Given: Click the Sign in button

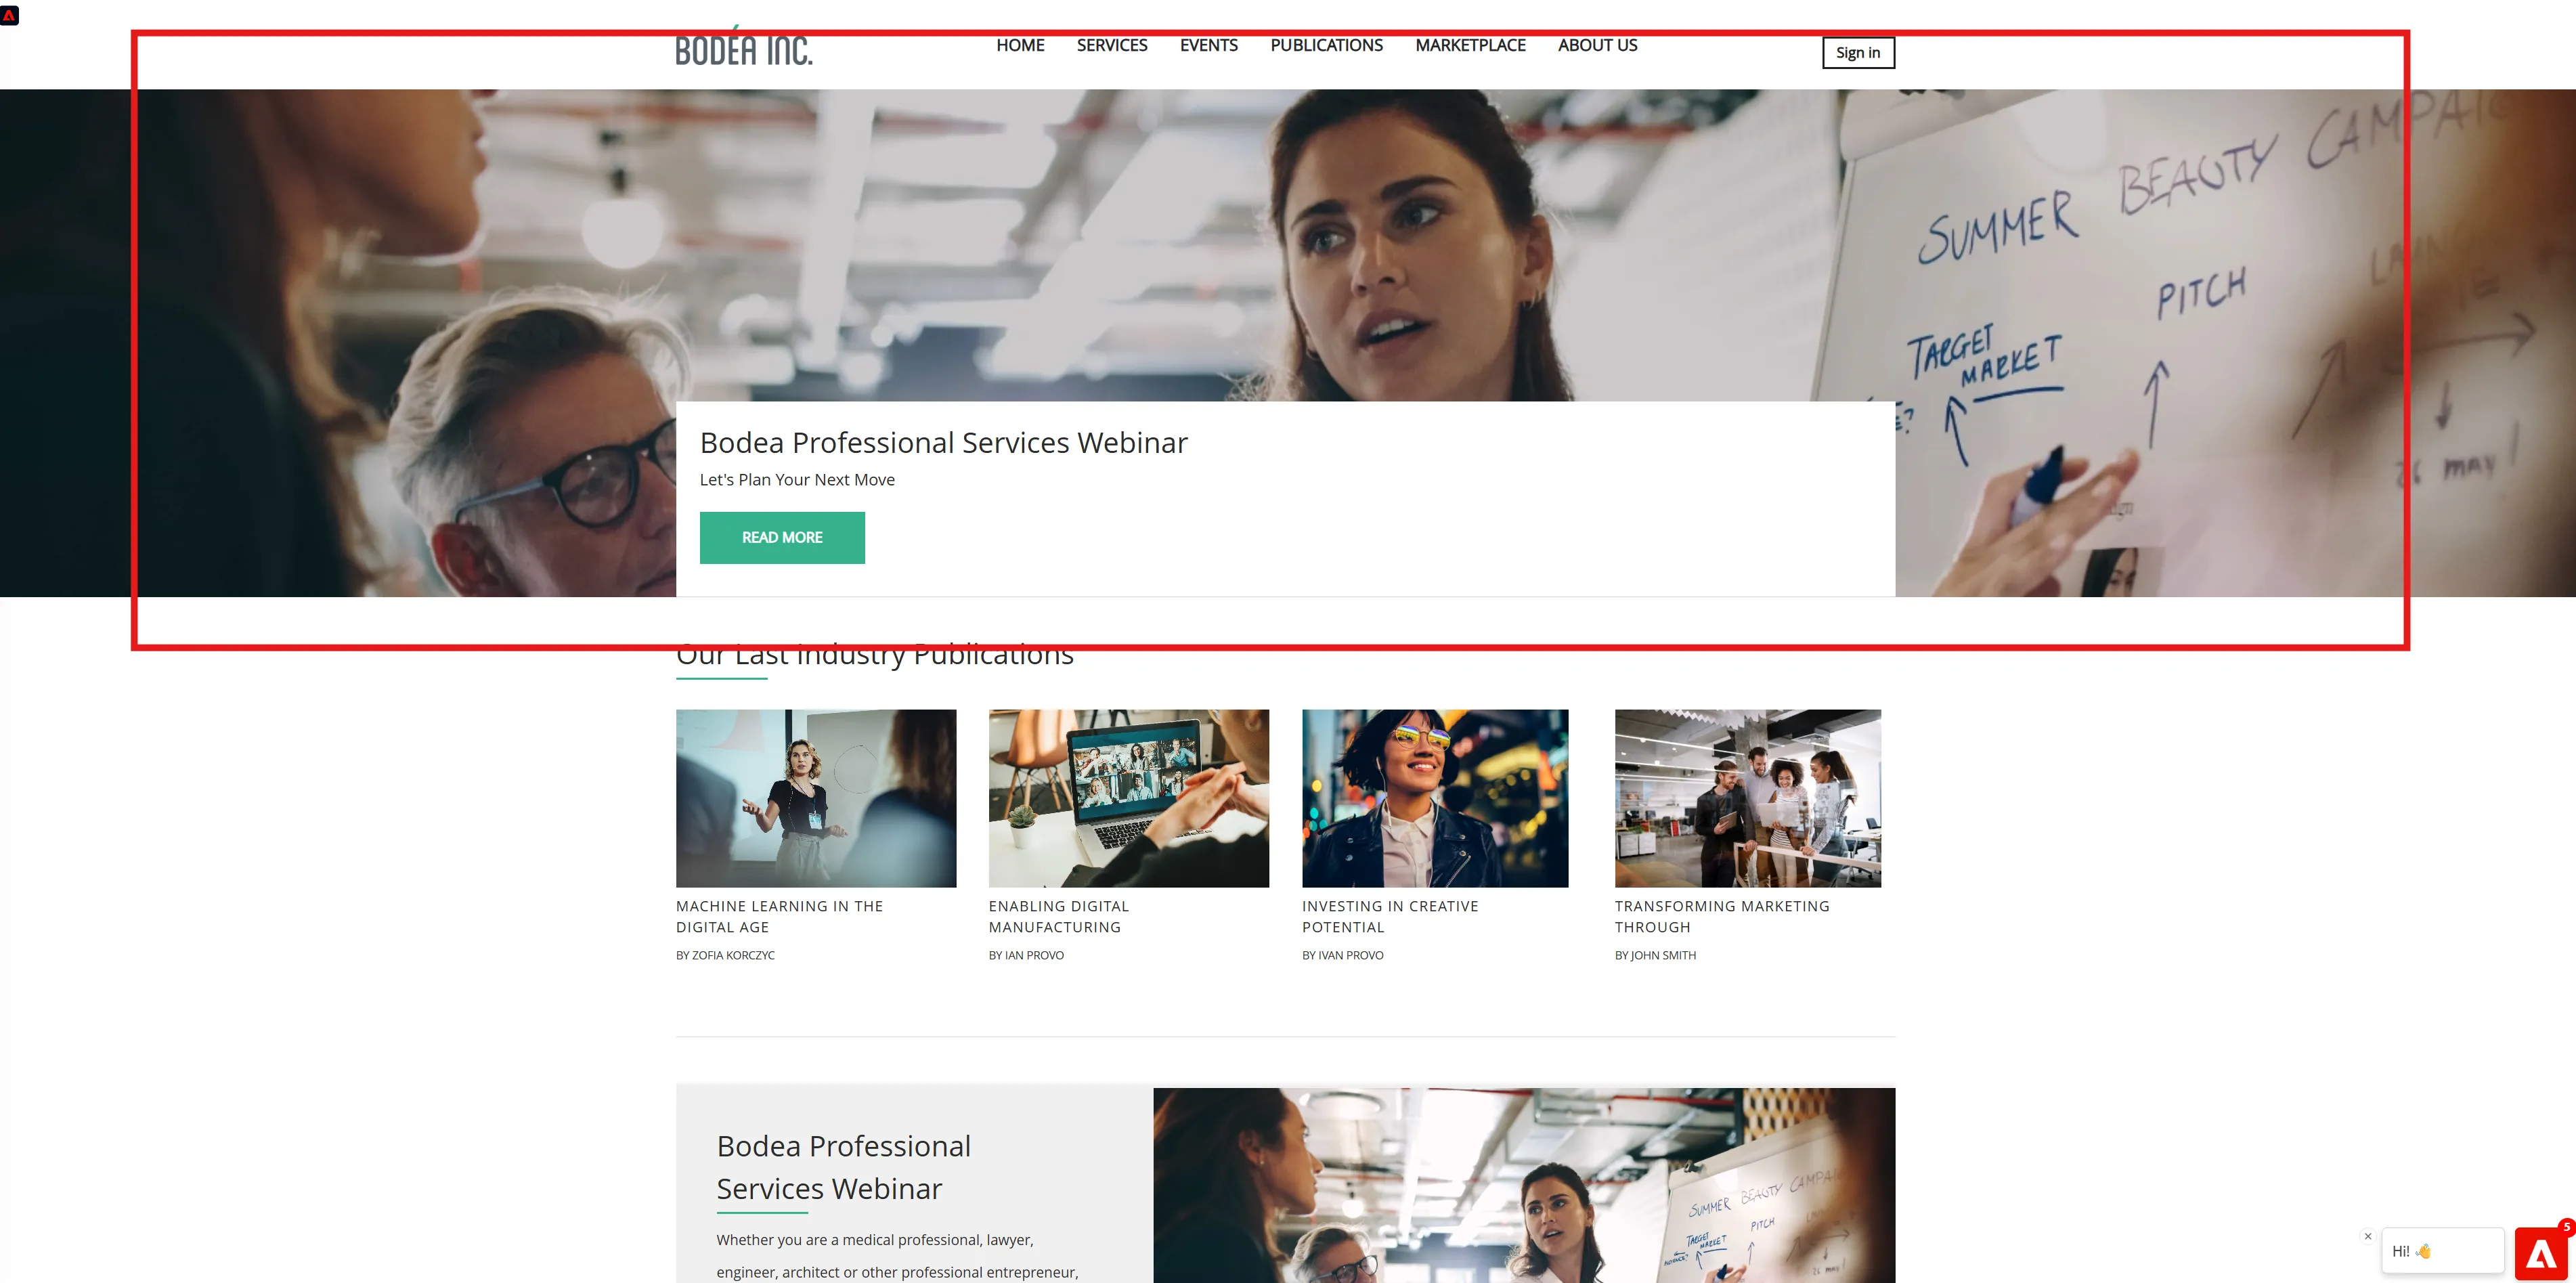Looking at the screenshot, I should tap(1858, 53).
